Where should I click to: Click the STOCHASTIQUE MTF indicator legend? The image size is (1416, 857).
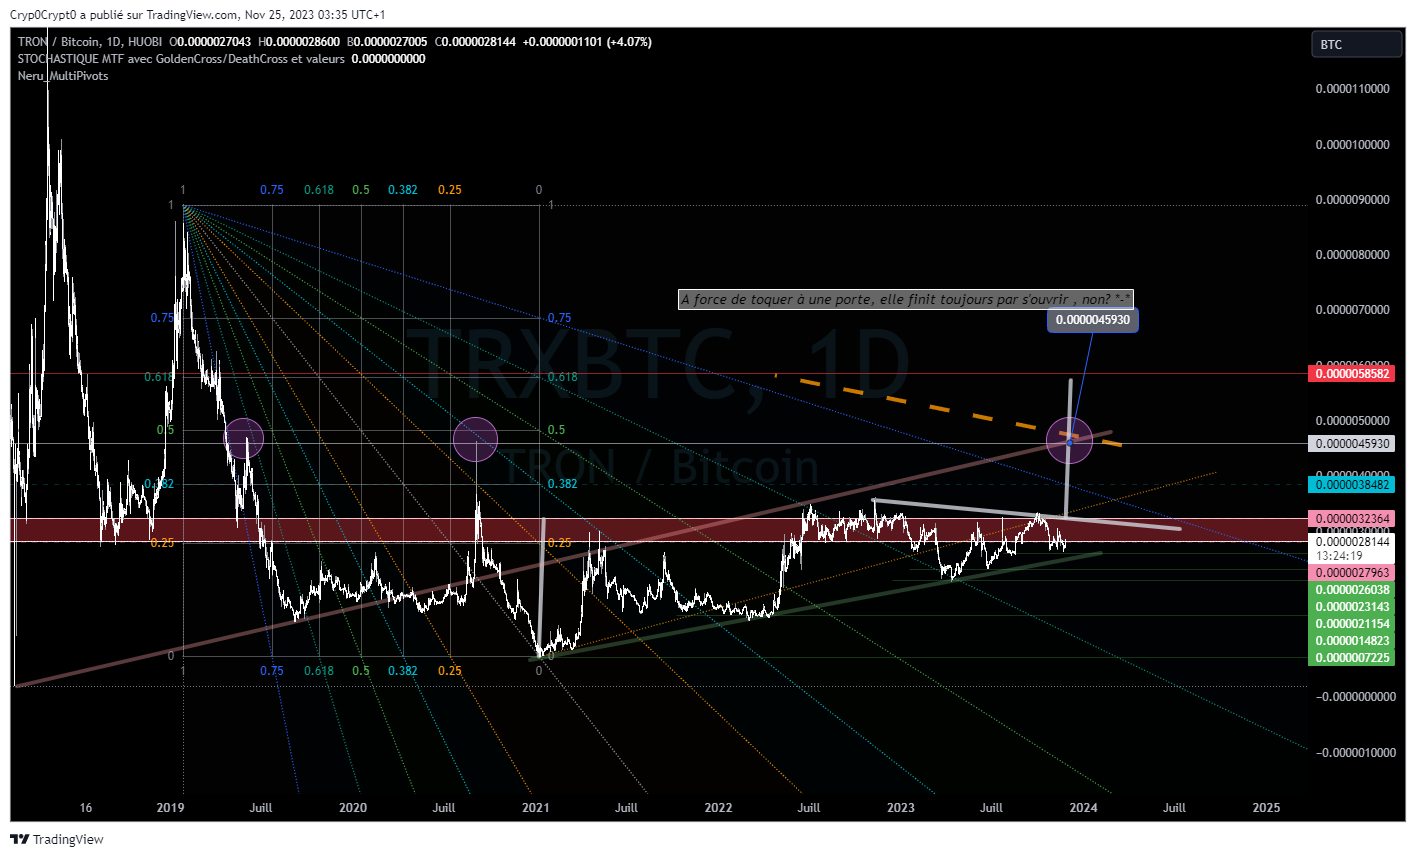(x=181, y=59)
